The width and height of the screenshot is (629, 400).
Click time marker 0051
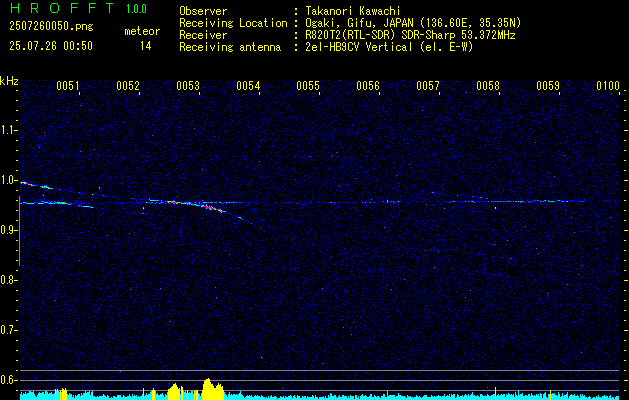pyautogui.click(x=67, y=85)
